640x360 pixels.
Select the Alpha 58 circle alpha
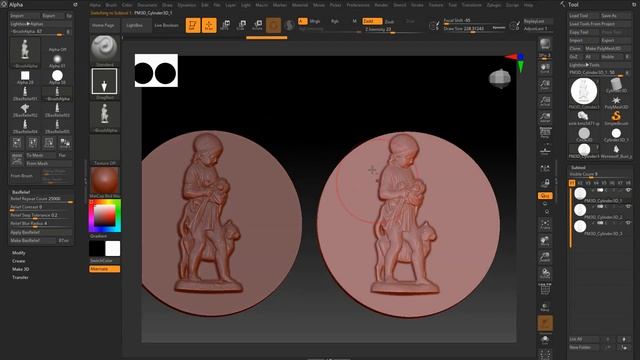57,76
